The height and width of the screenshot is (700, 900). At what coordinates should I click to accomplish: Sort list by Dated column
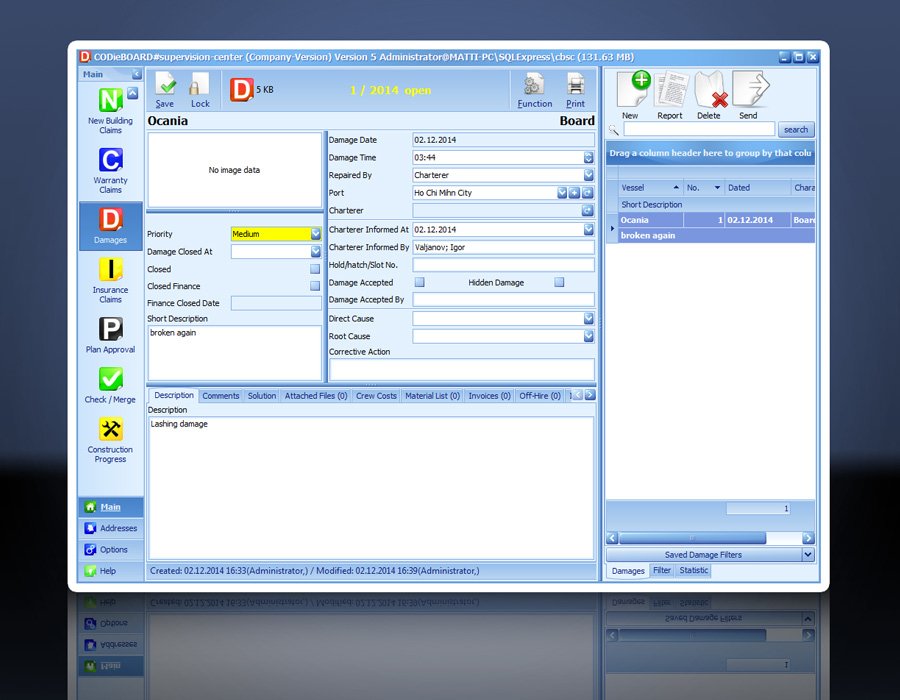pyautogui.click(x=757, y=188)
